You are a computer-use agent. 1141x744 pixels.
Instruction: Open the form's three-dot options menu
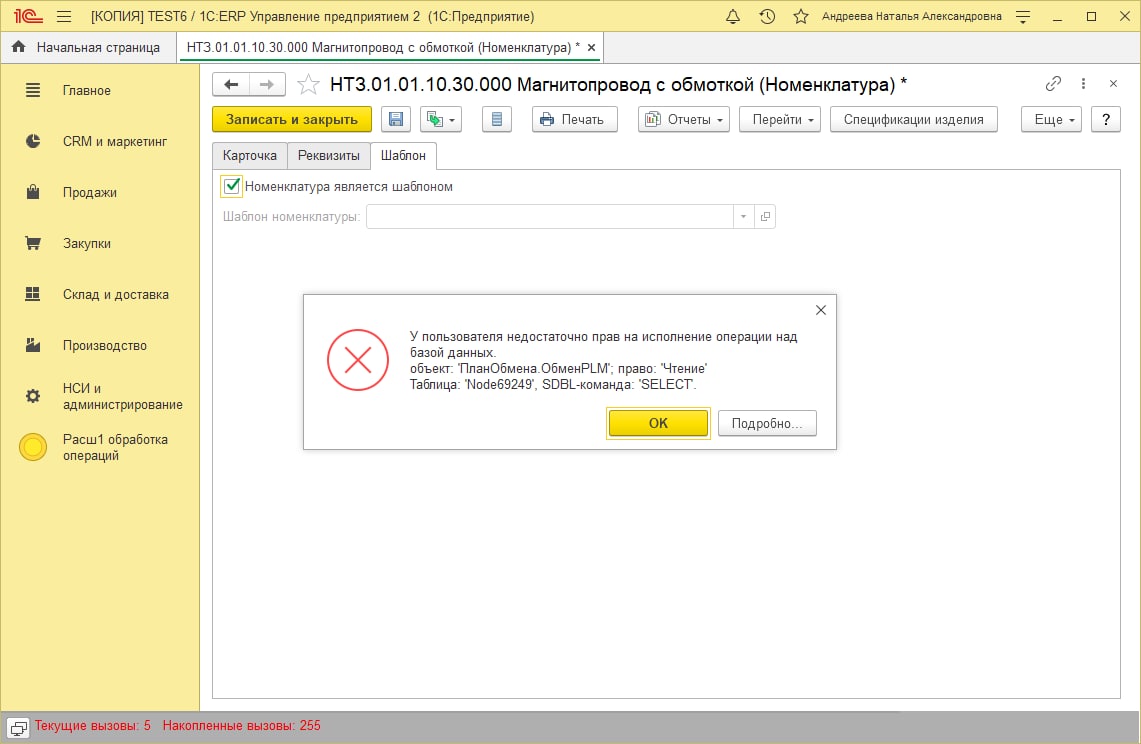point(1084,84)
